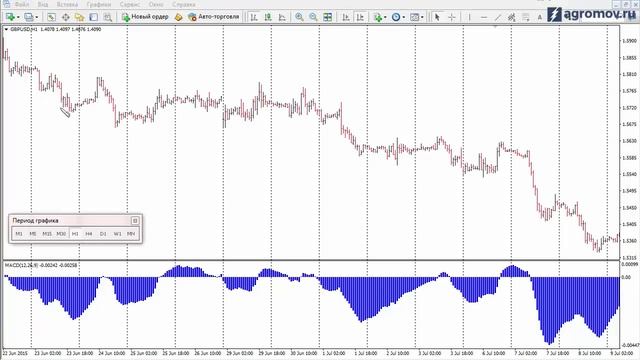This screenshot has width=640, height=360.
Task: Open the Окно menu
Action: click(x=156, y=4)
